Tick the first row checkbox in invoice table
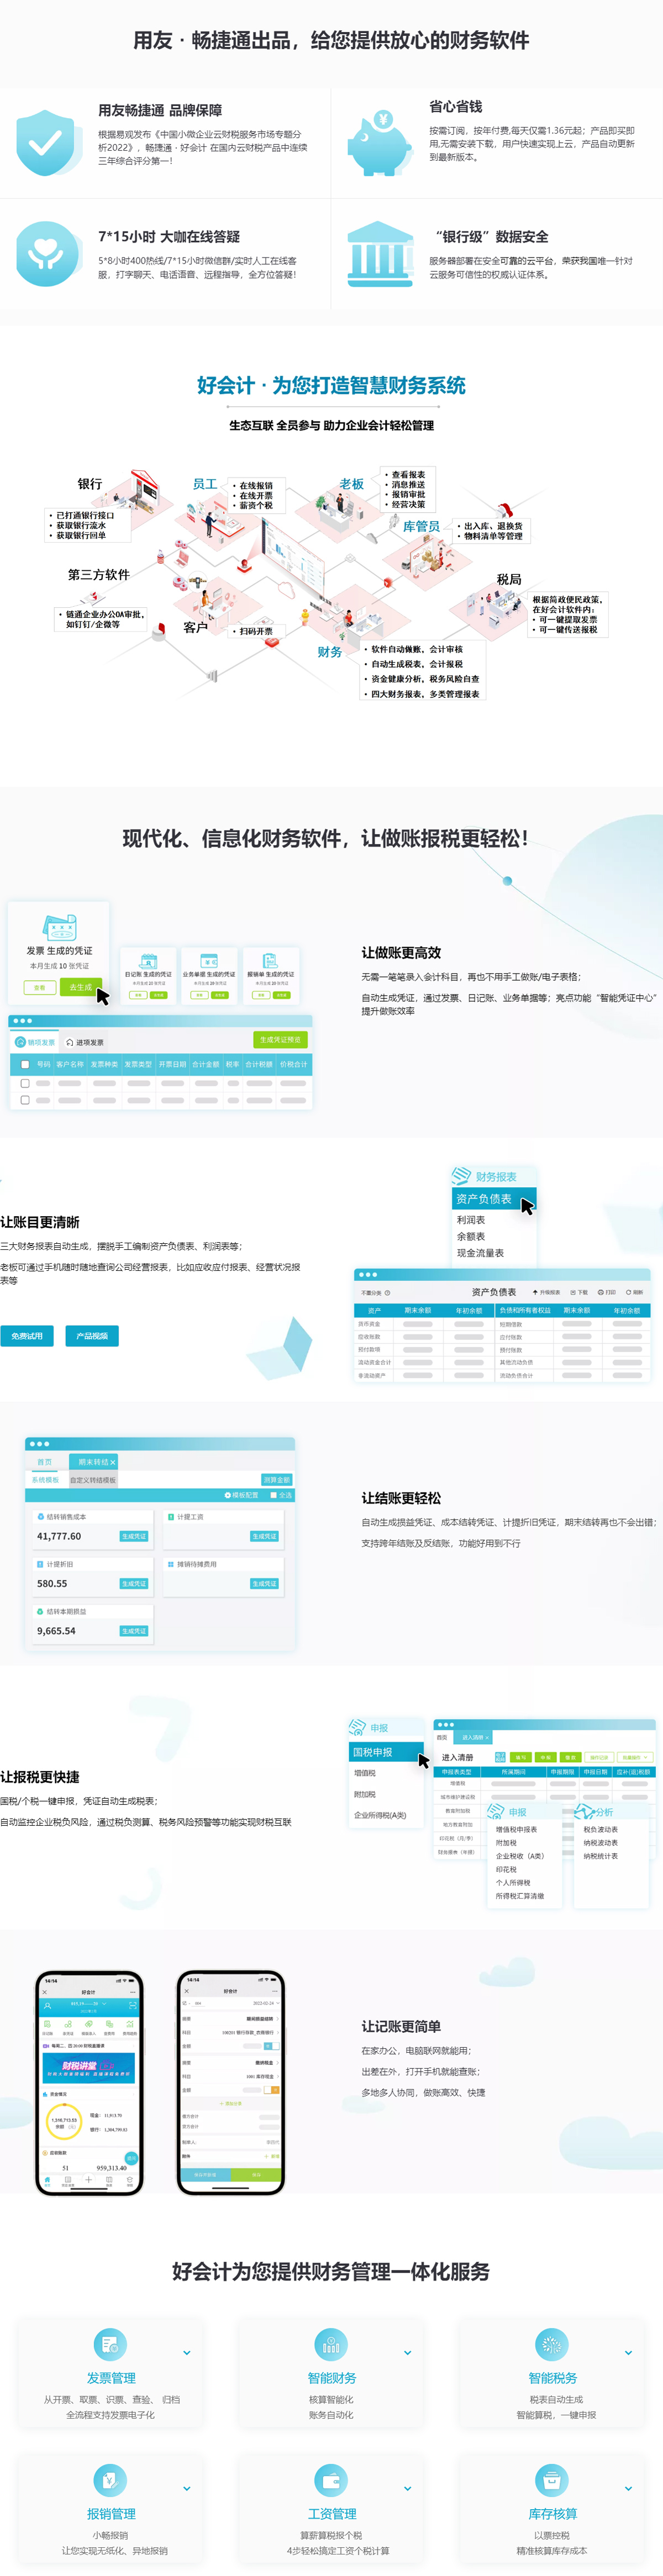Image resolution: width=663 pixels, height=2576 pixels. tap(25, 1082)
